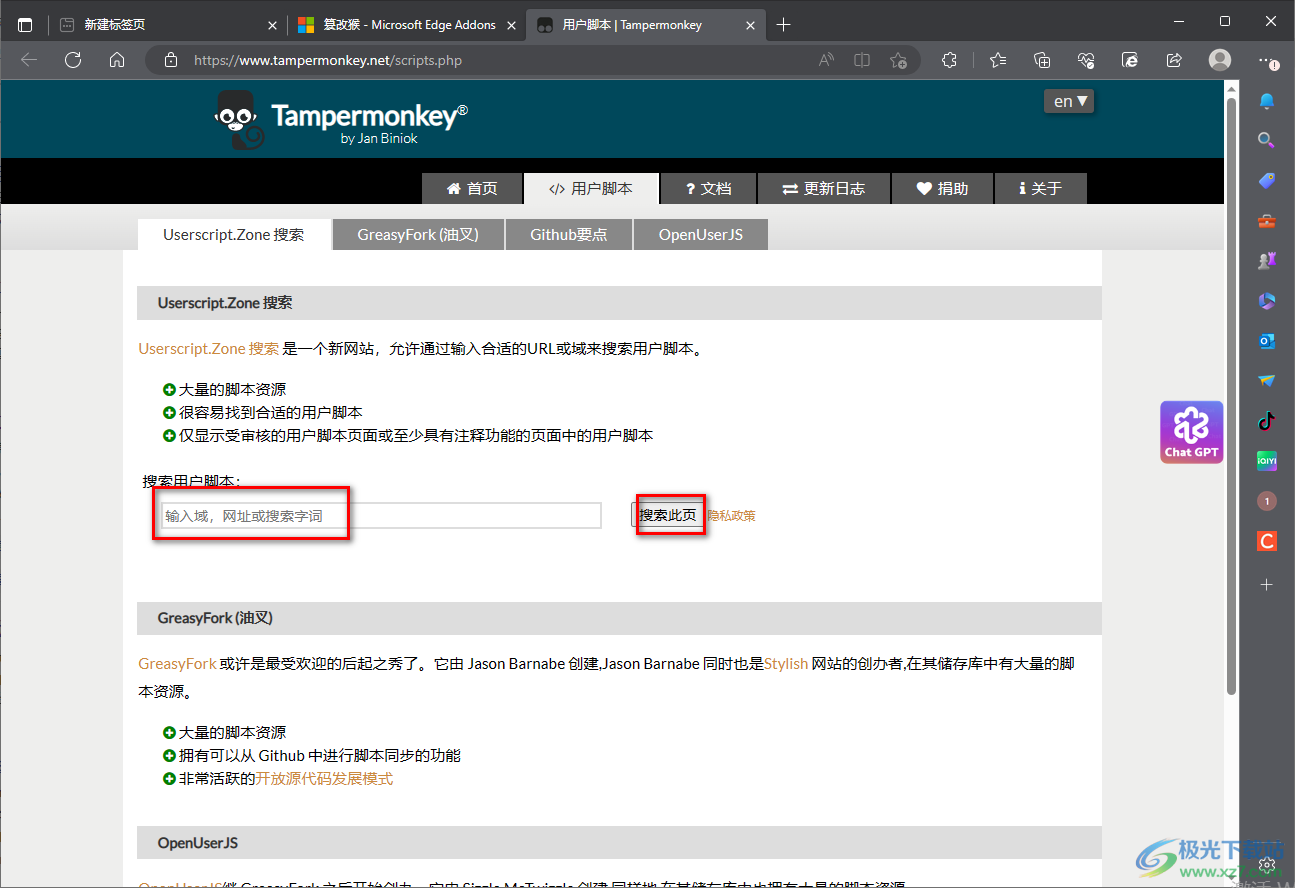Open sidebar settings gear
The width and height of the screenshot is (1295, 888).
(1267, 864)
